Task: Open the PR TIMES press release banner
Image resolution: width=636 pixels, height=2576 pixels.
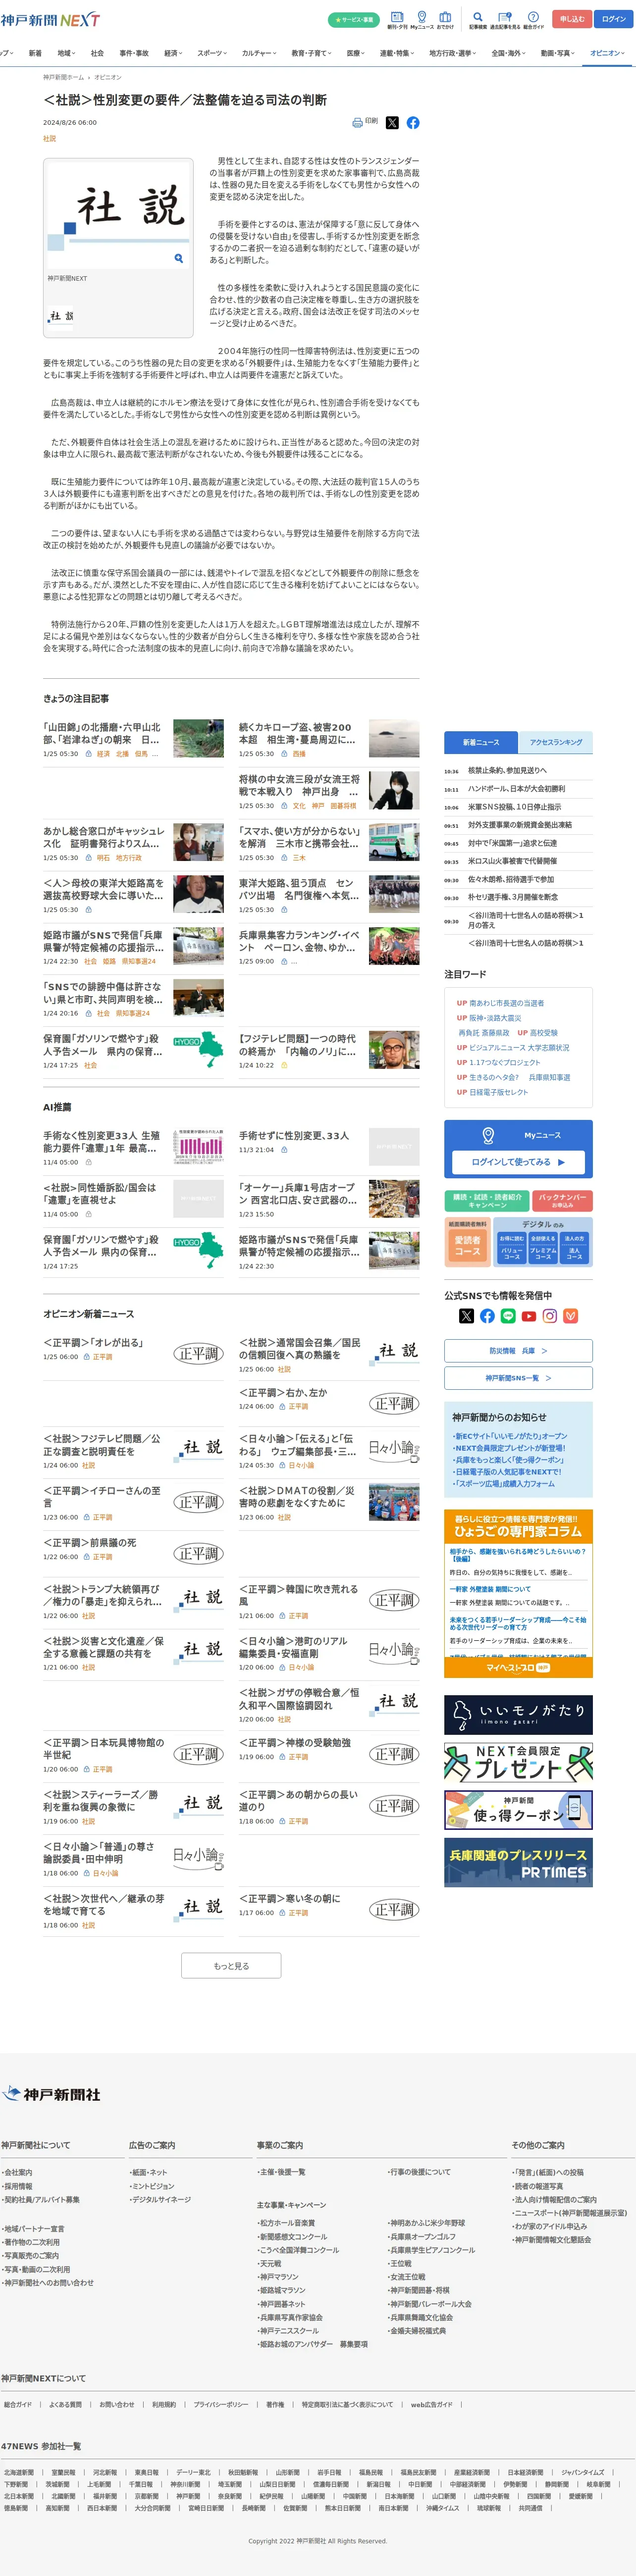Action: click(x=518, y=1862)
